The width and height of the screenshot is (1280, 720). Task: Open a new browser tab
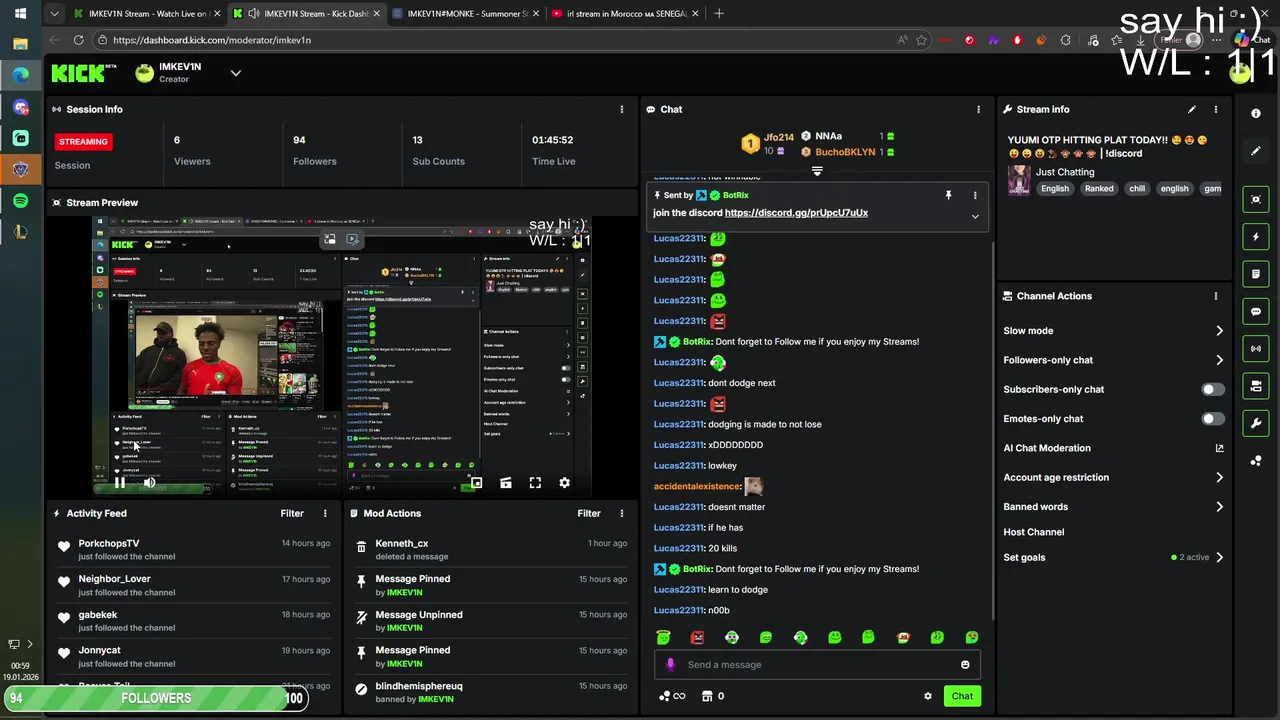click(x=719, y=14)
